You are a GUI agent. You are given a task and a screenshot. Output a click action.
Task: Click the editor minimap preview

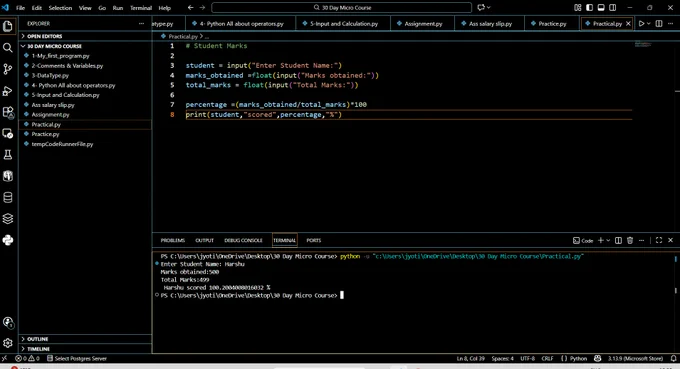[x=643, y=44]
